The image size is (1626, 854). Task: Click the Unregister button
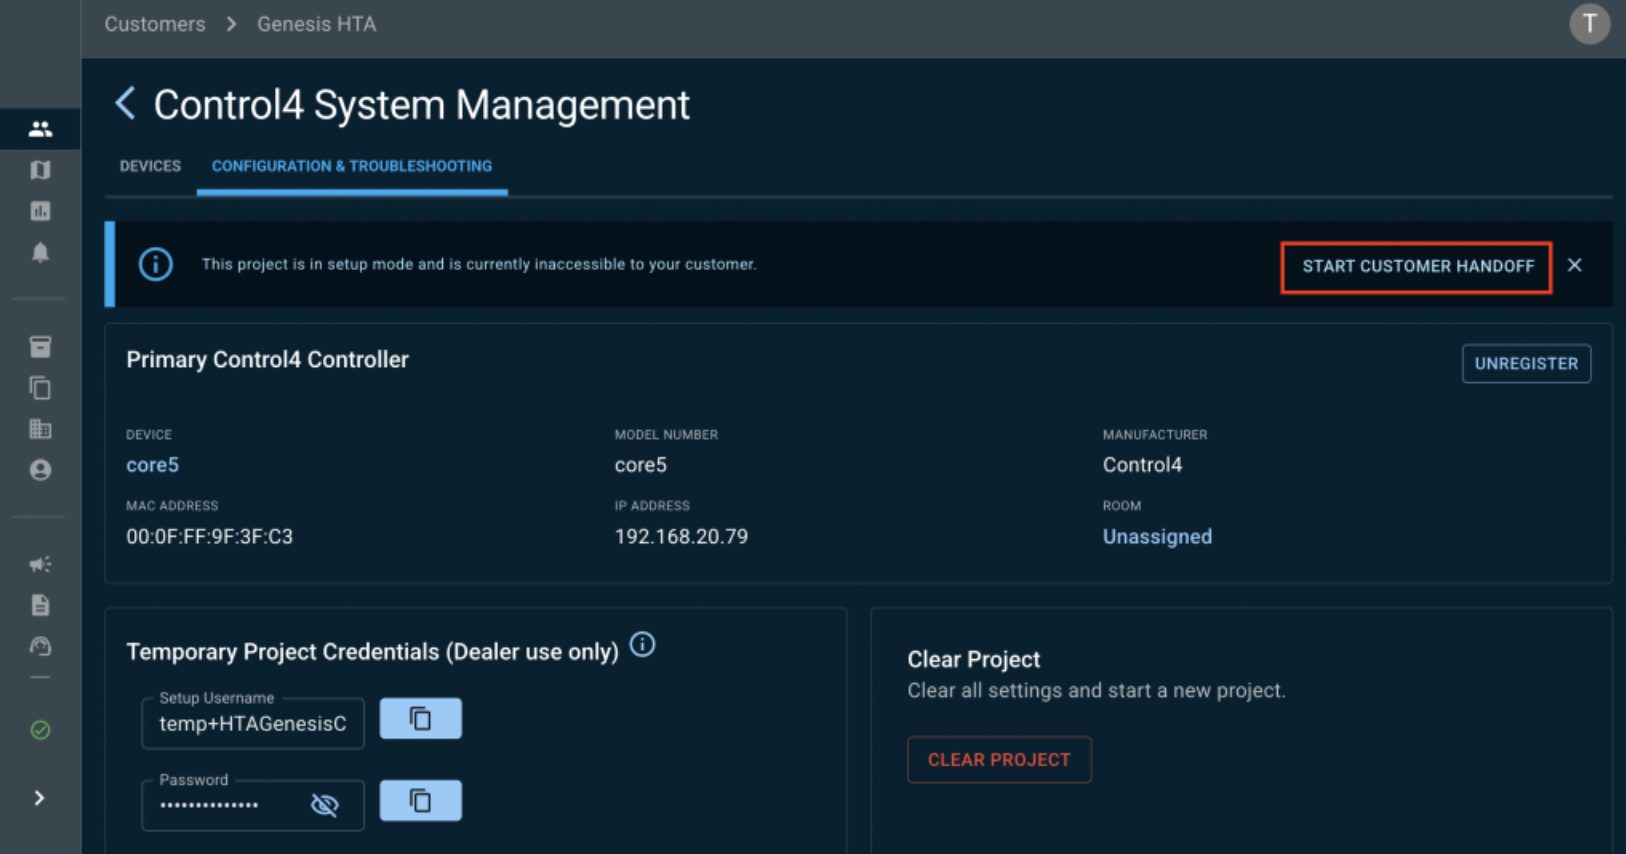[1526, 364]
